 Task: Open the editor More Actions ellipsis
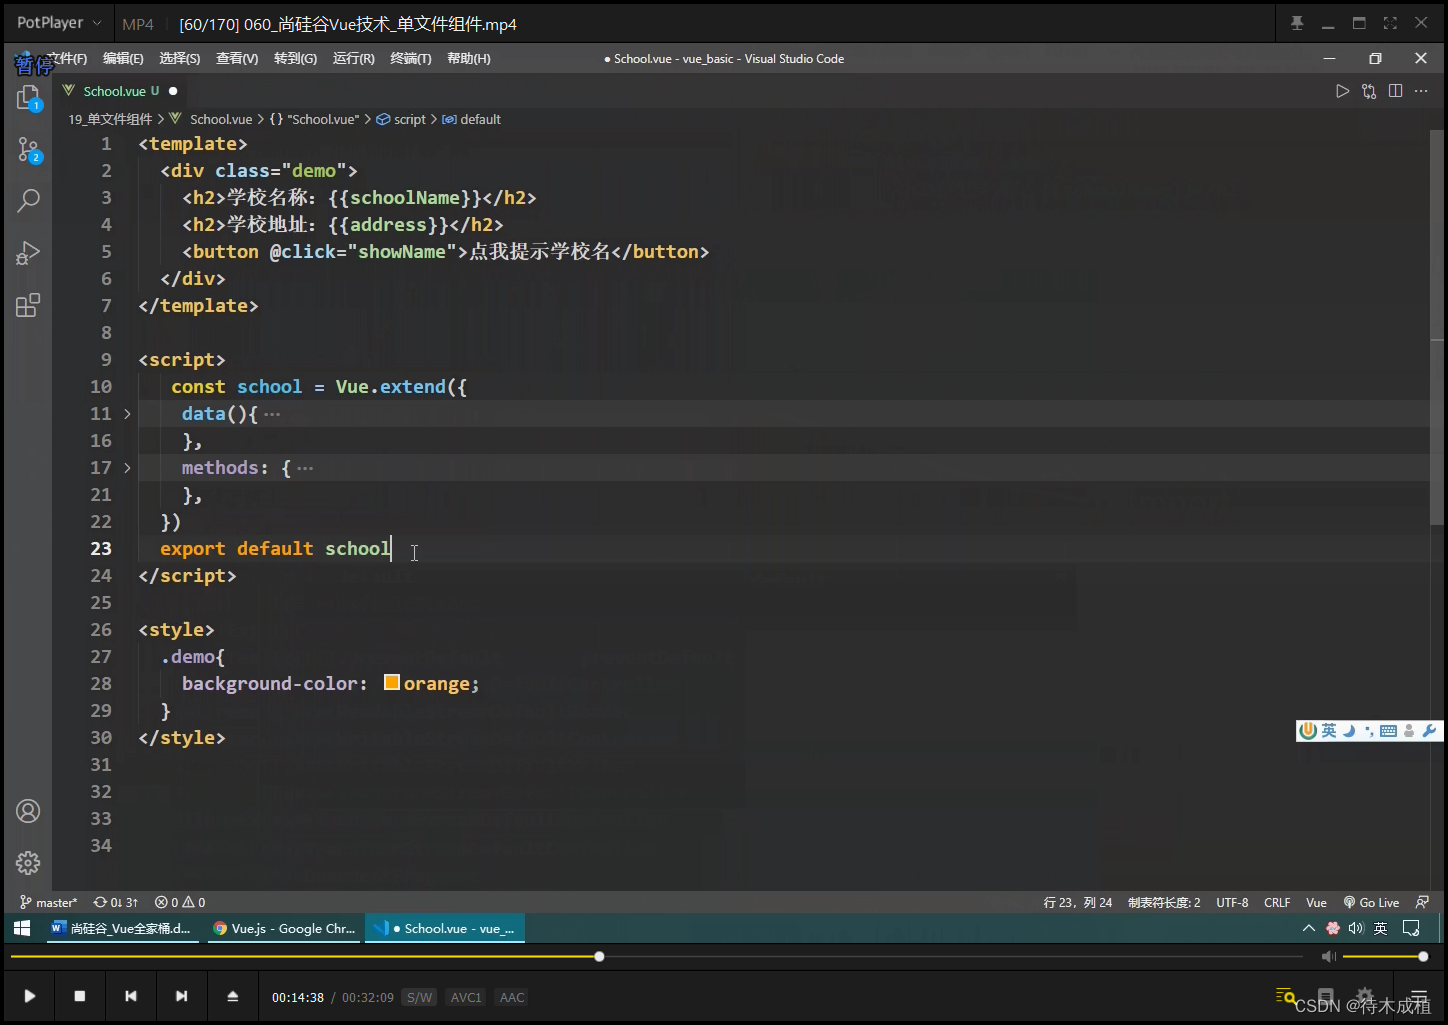pyautogui.click(x=1421, y=91)
